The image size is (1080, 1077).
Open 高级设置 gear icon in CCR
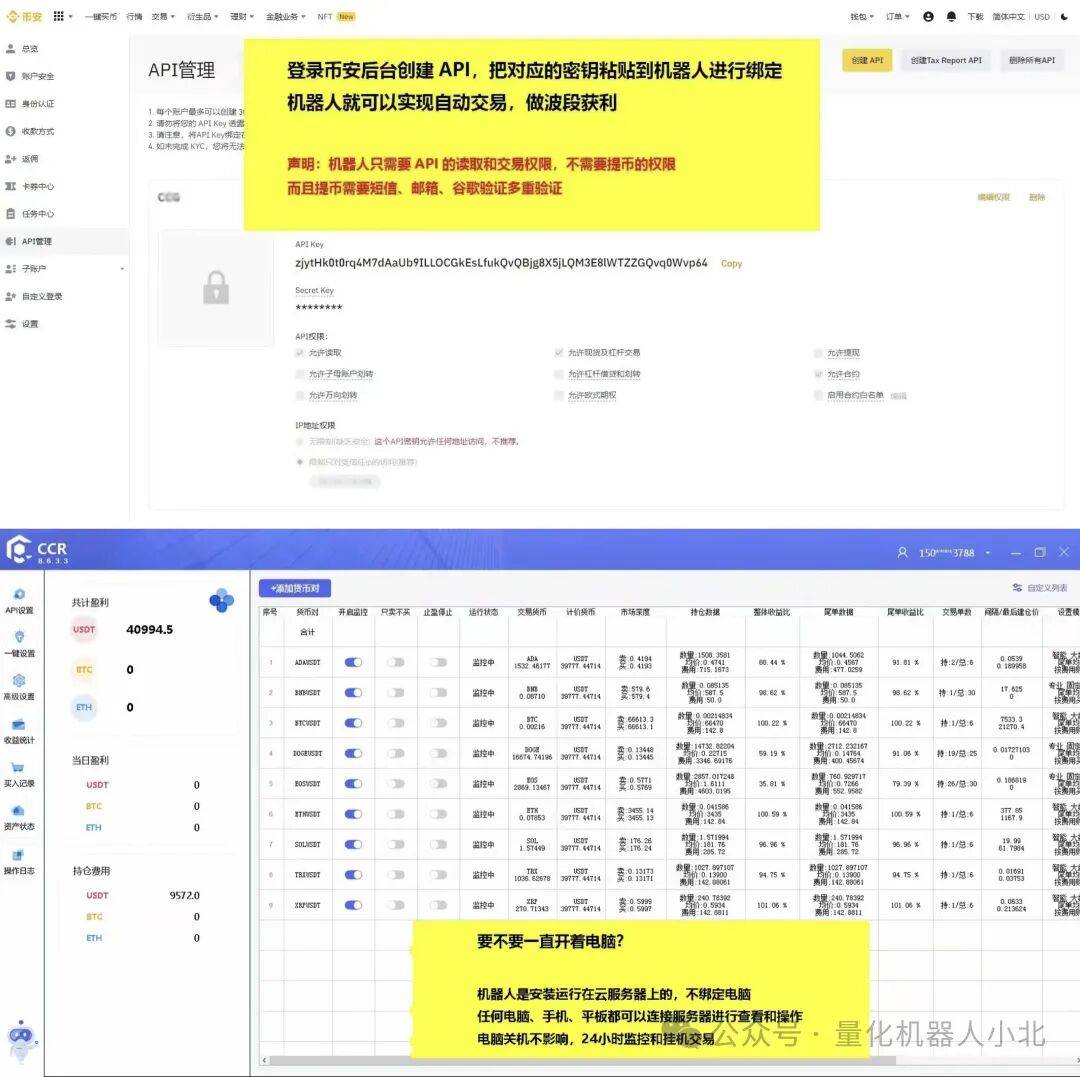(x=19, y=682)
